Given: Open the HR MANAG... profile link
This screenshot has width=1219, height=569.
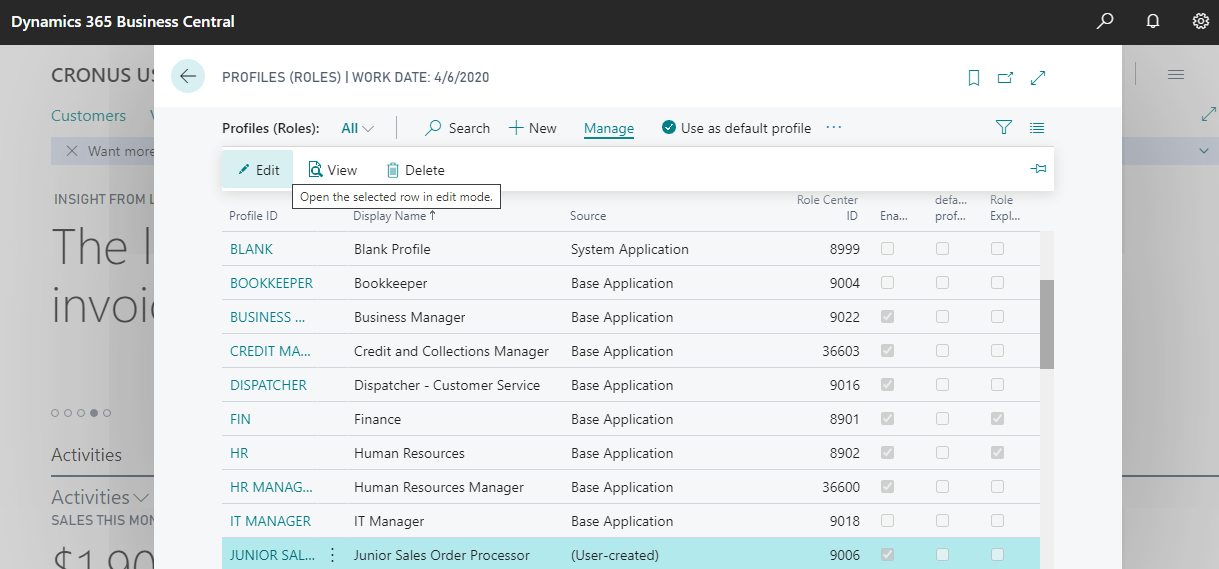Looking at the screenshot, I should (271, 487).
